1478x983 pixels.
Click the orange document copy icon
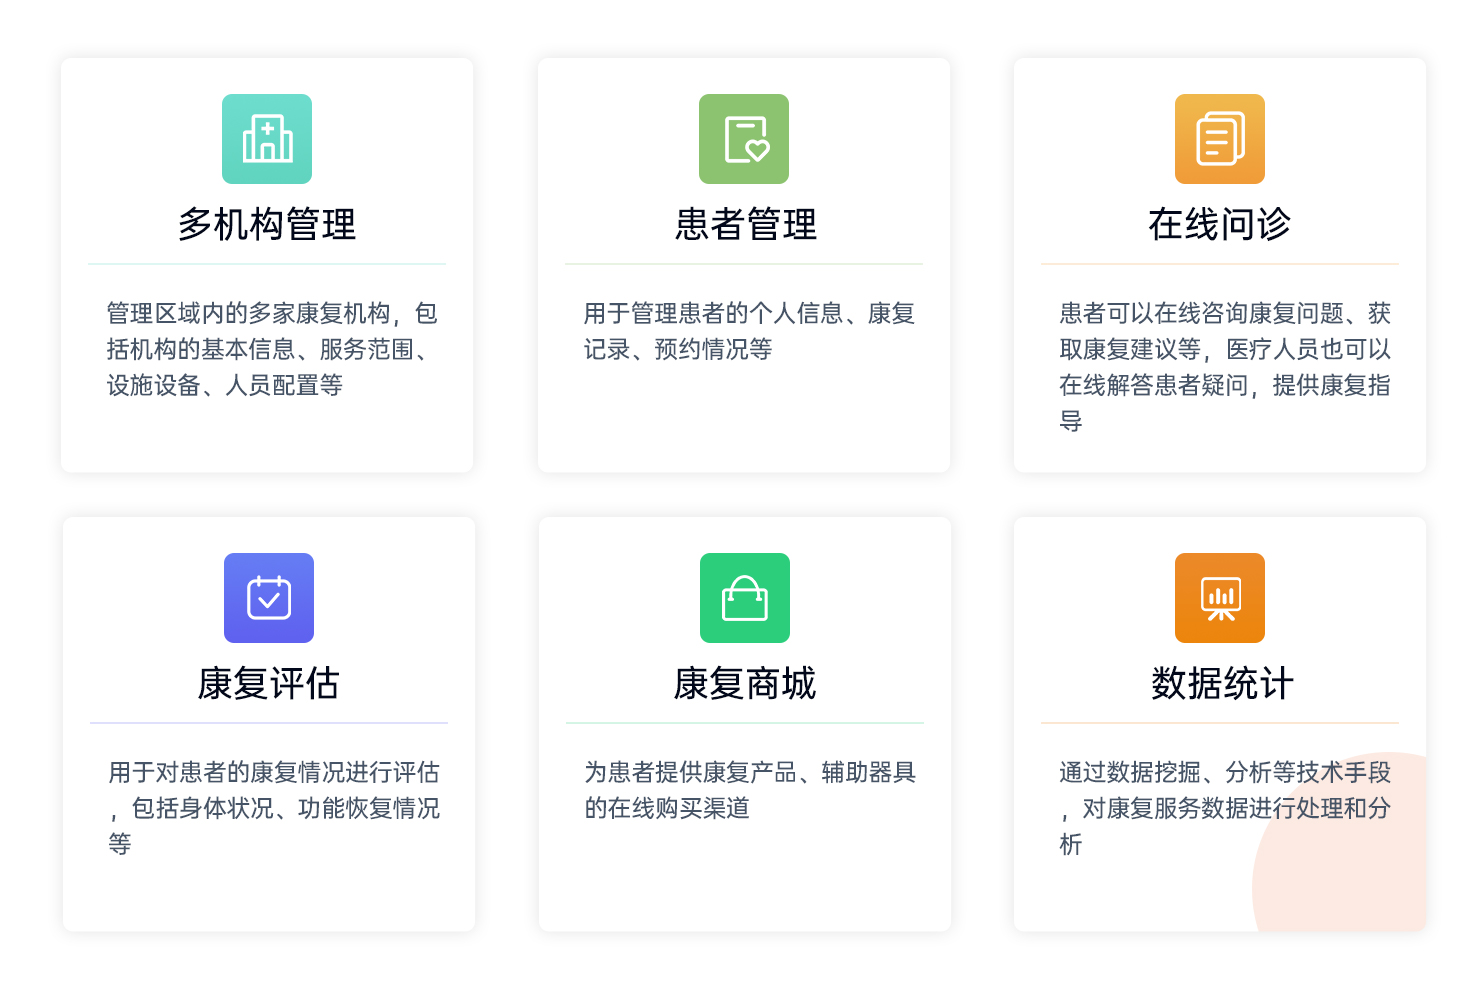click(x=1220, y=139)
